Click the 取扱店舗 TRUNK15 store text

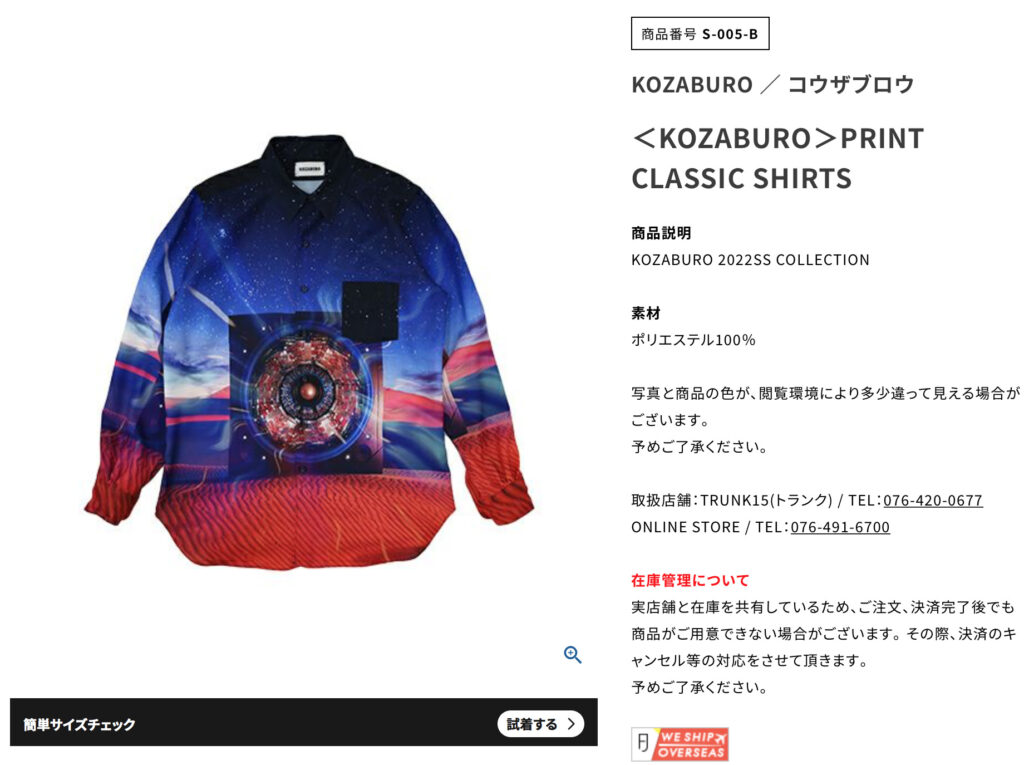click(731, 500)
